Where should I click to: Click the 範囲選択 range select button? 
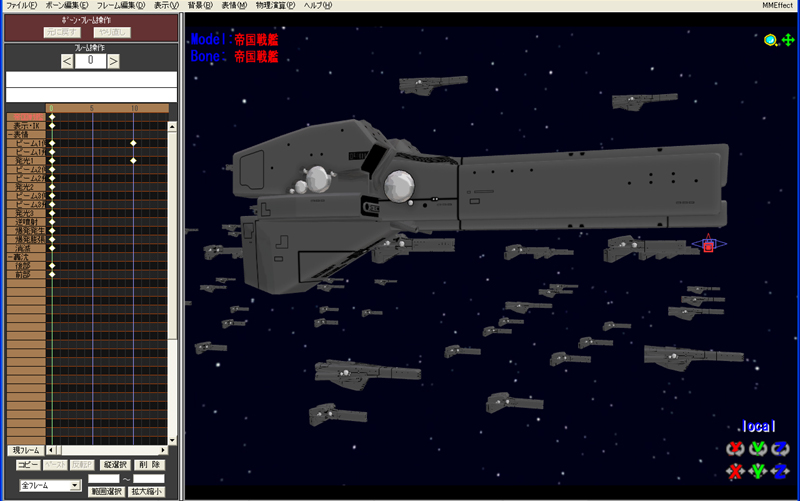click(x=107, y=492)
